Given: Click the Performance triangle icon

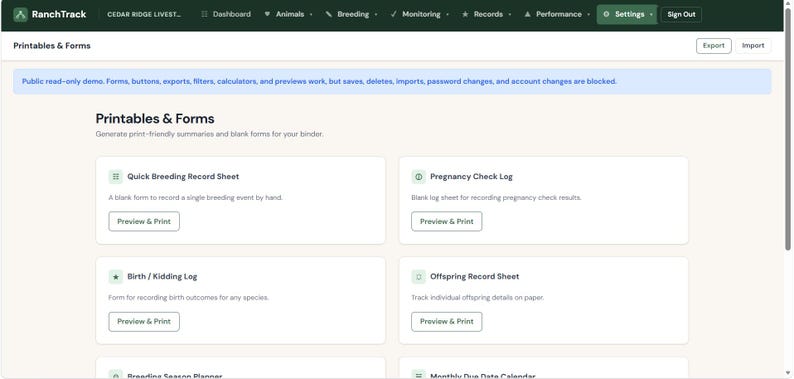Looking at the screenshot, I should pyautogui.click(x=528, y=14).
